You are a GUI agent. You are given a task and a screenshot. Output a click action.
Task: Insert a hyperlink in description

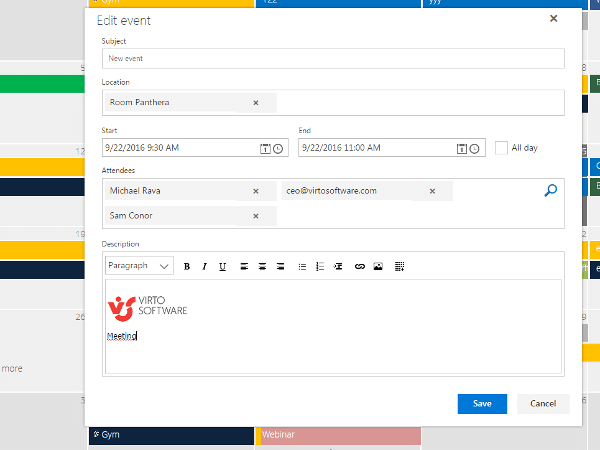pyautogui.click(x=360, y=266)
